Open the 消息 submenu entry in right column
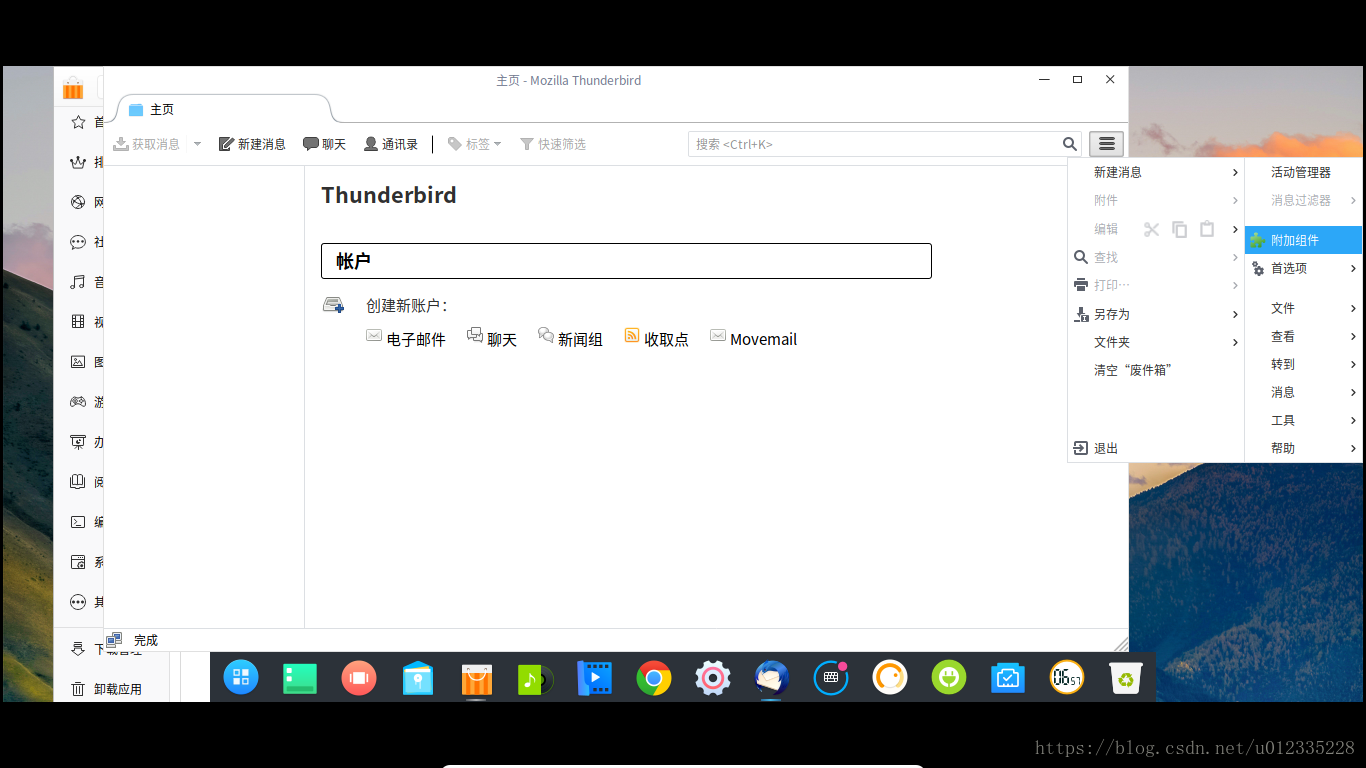 pyautogui.click(x=1304, y=392)
